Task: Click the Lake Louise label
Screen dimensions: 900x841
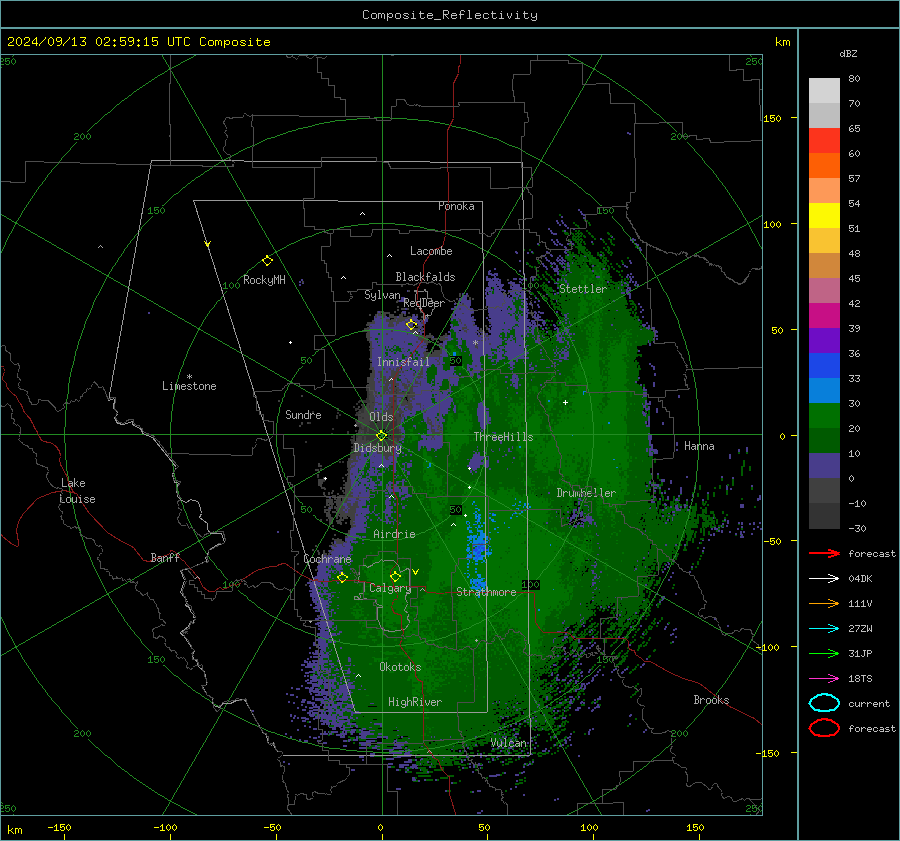Action: [78, 491]
